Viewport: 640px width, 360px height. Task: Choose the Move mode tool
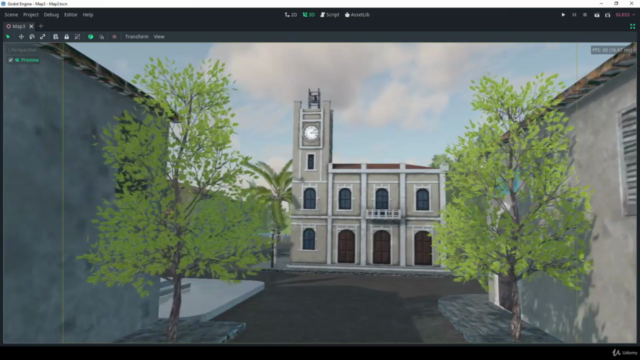pyautogui.click(x=21, y=37)
